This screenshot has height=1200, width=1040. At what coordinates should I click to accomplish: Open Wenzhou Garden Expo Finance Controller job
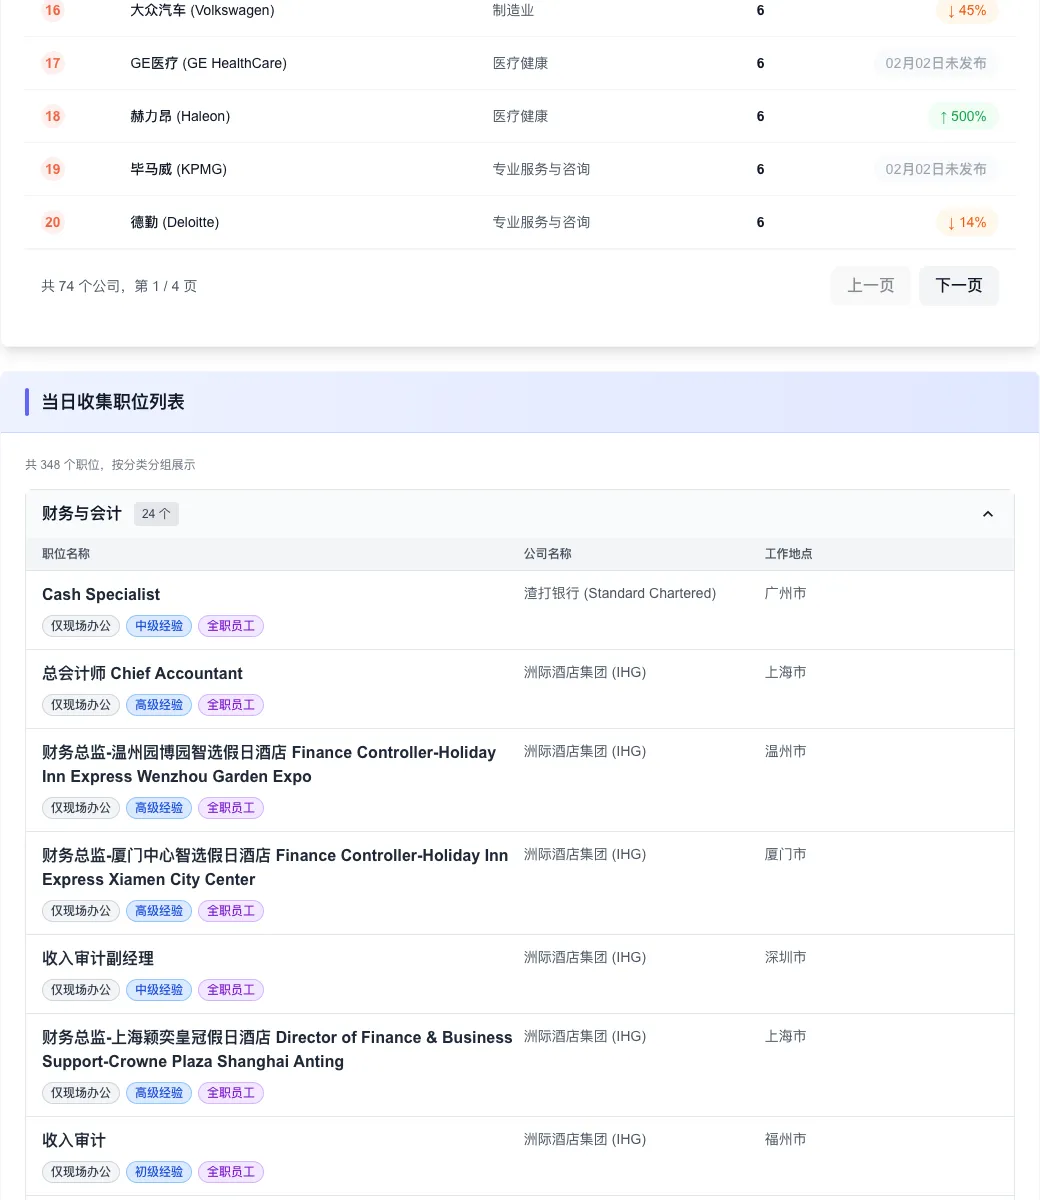(269, 764)
